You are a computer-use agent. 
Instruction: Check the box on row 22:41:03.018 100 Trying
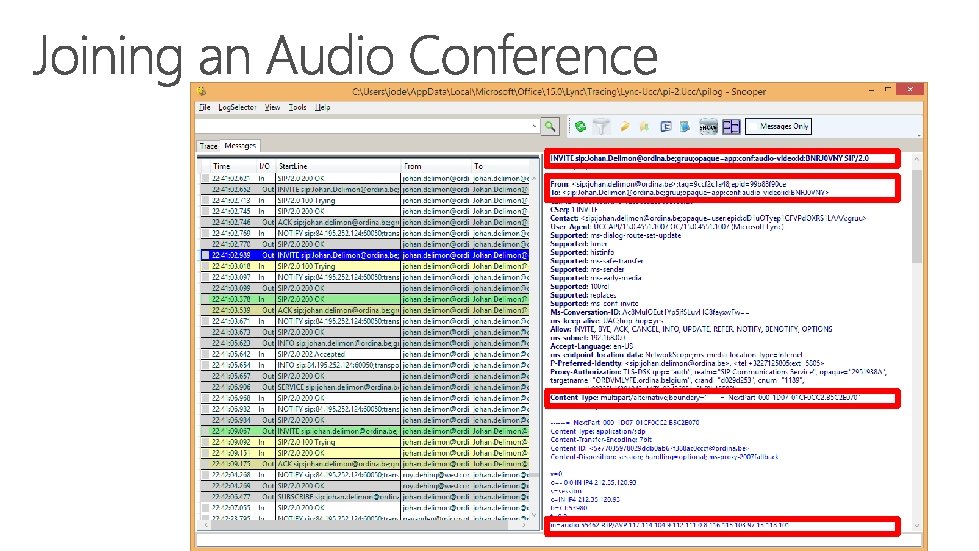click(x=205, y=266)
